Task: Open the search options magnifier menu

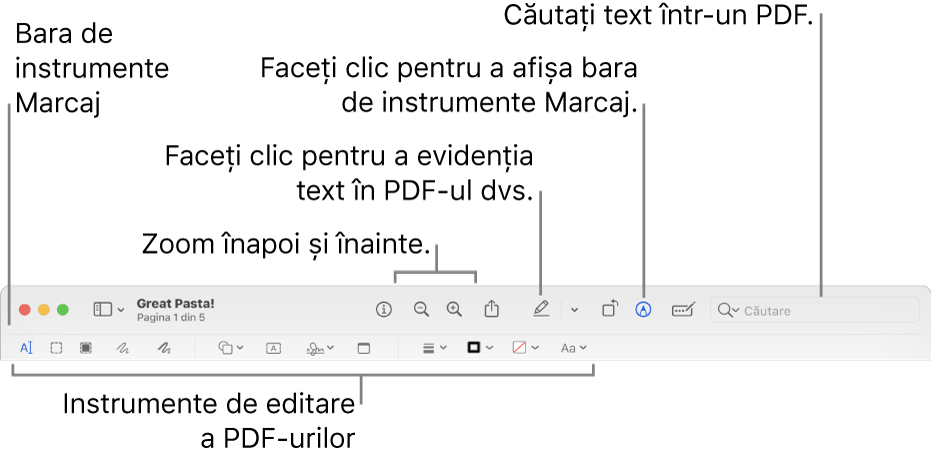Action: point(728,310)
